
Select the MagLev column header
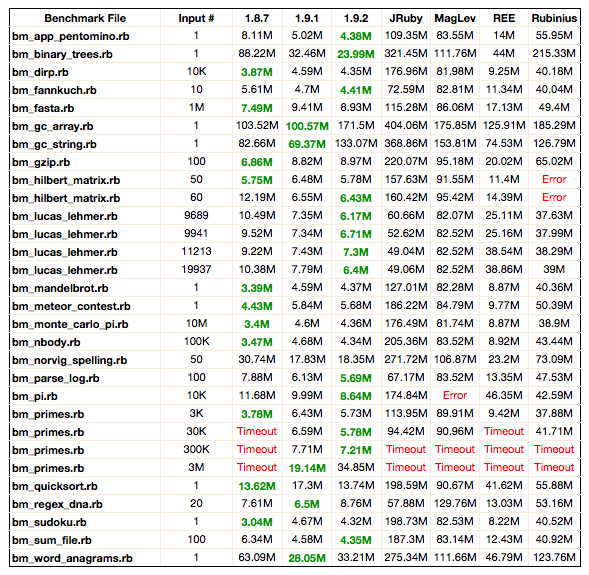point(455,18)
